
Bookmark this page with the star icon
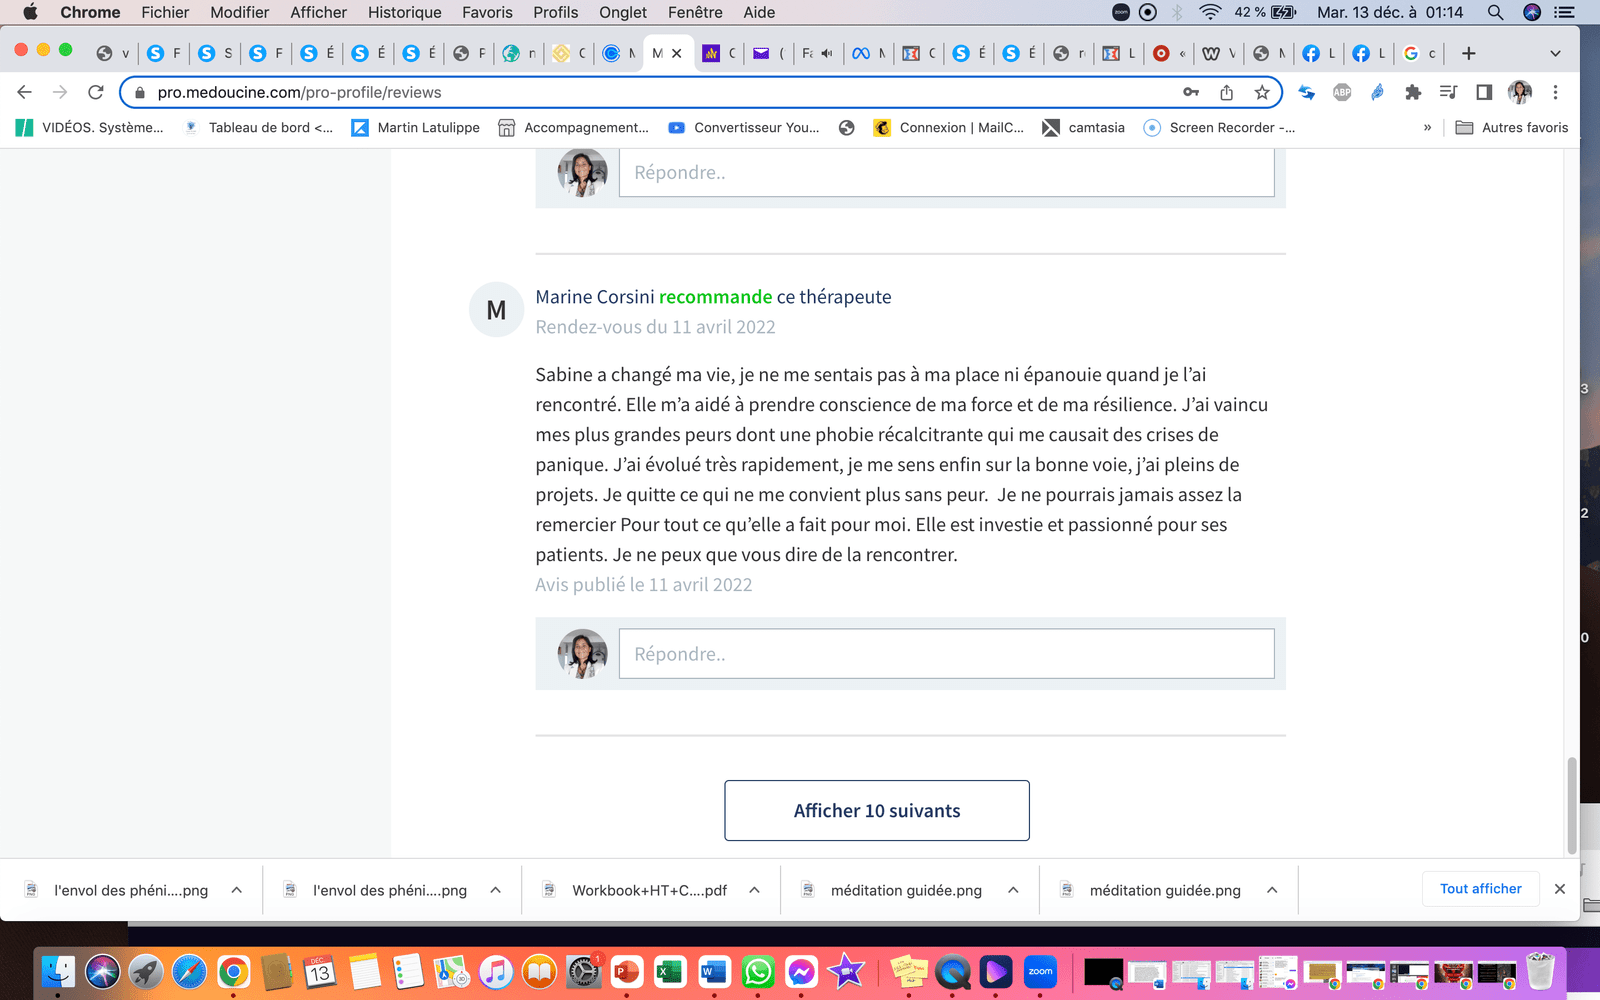pos(1262,92)
